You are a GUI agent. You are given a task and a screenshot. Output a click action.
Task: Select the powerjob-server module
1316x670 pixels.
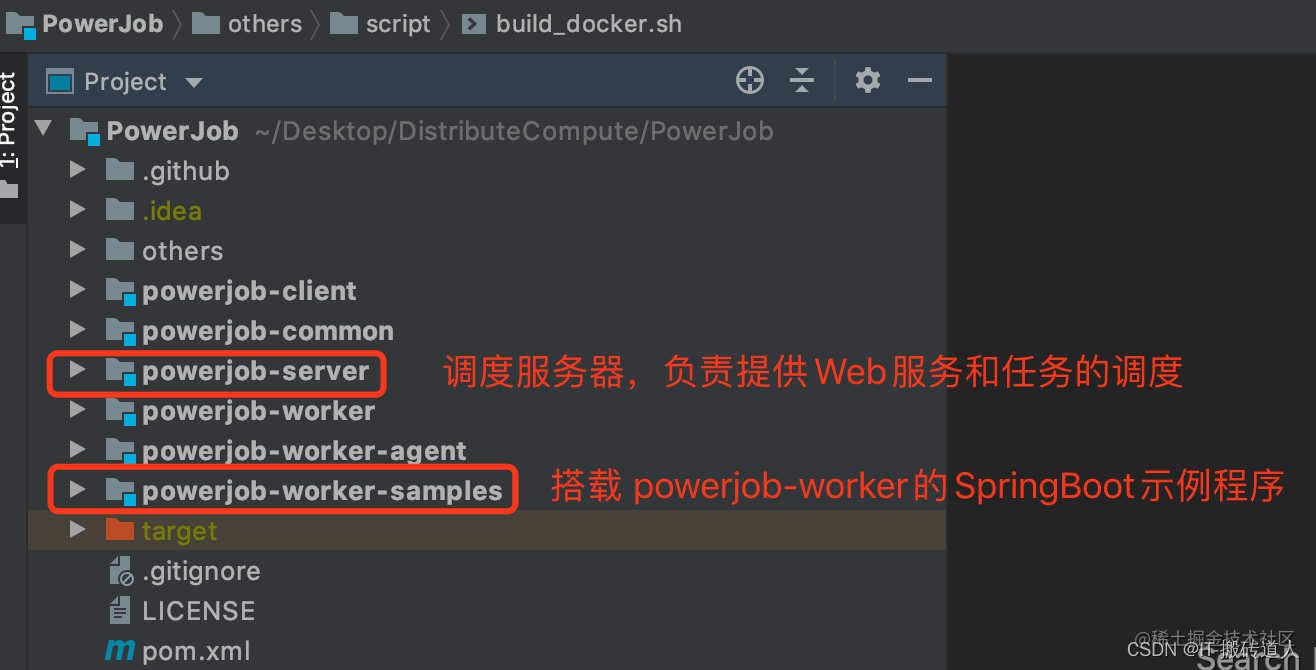tap(256, 371)
